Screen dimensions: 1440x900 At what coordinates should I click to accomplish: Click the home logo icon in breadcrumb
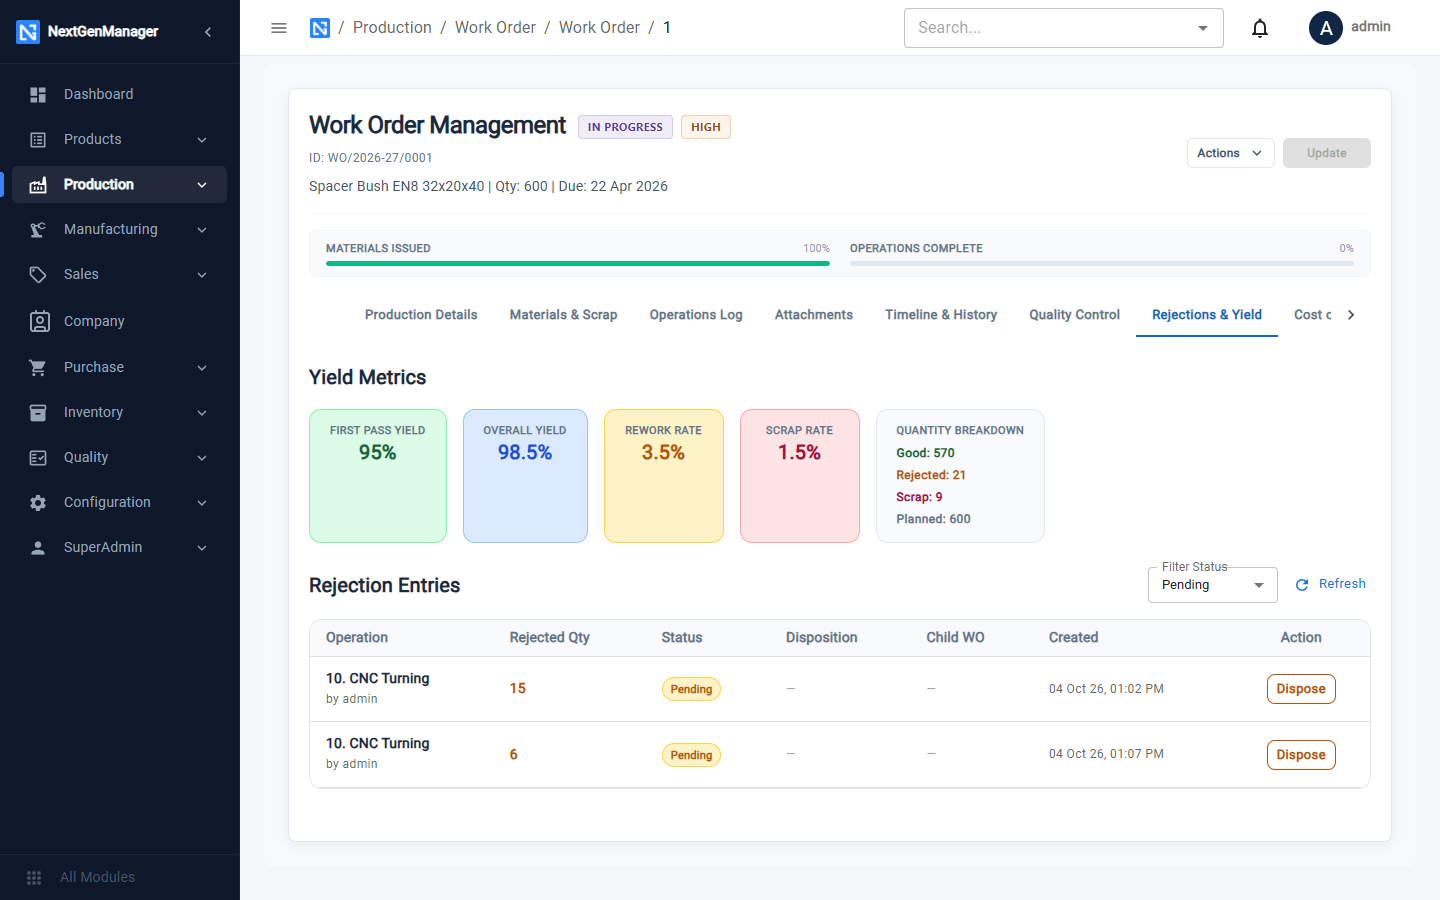click(x=320, y=28)
